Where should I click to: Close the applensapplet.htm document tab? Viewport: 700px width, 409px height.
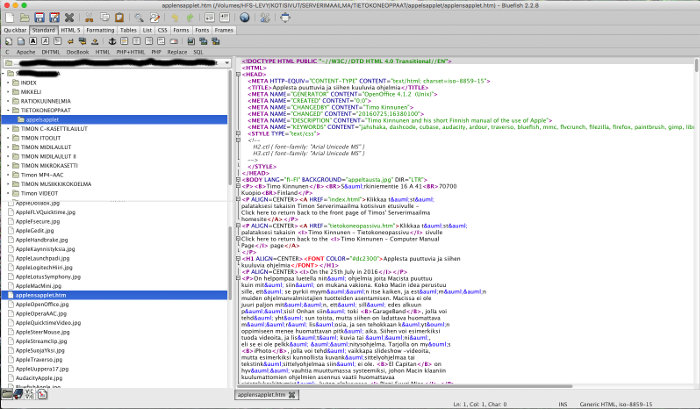click(292, 395)
